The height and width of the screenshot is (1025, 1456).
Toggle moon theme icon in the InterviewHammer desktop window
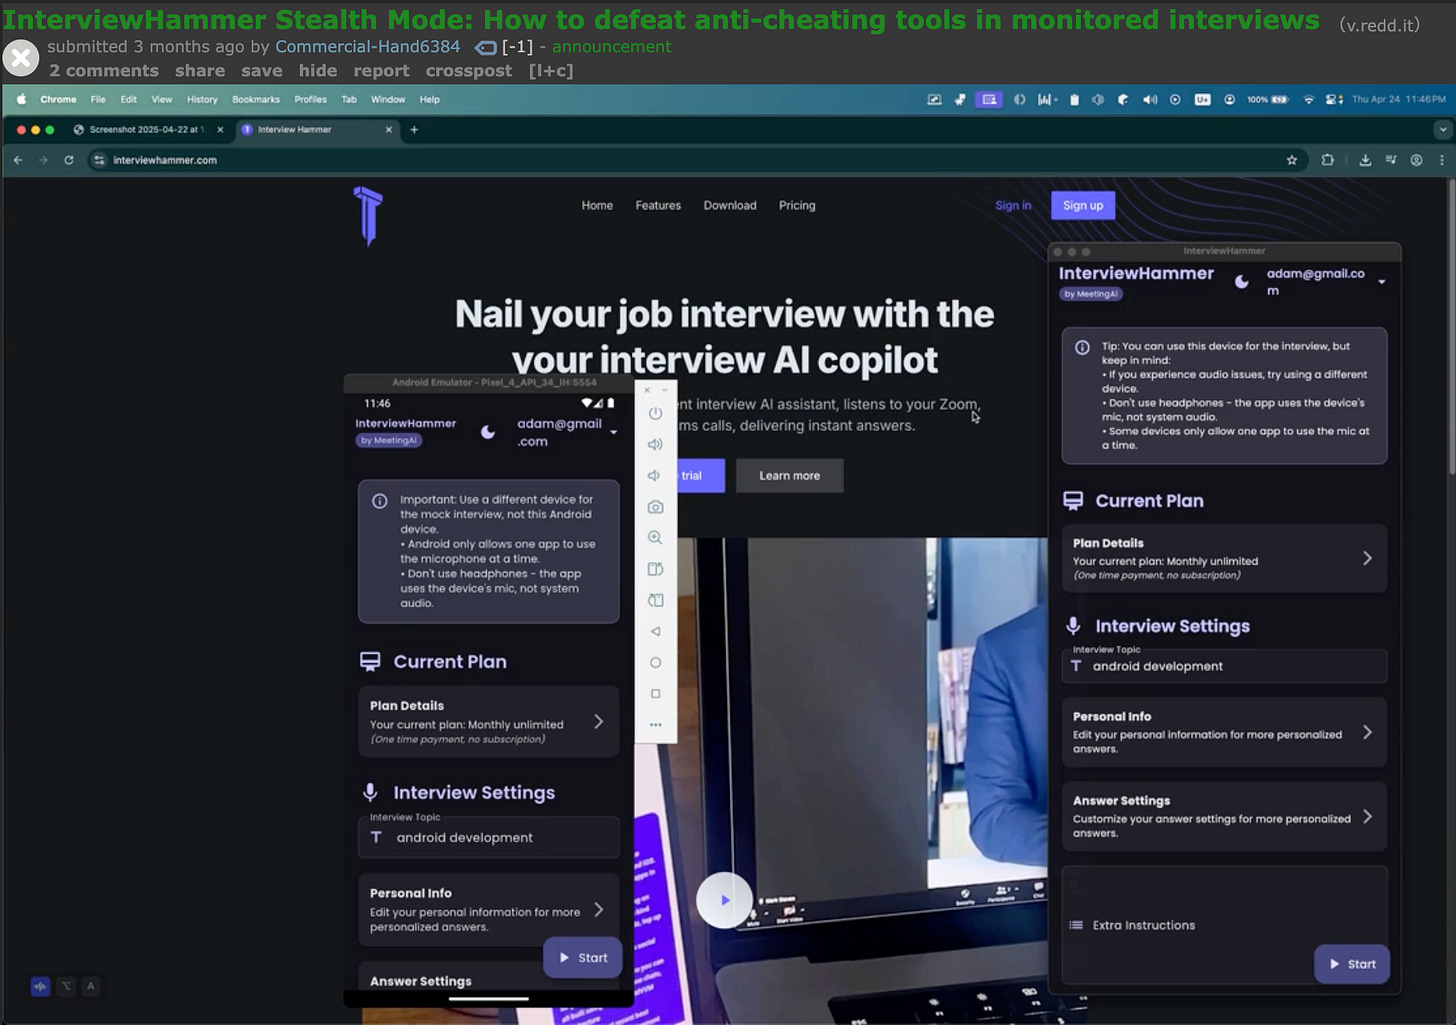[1241, 282]
